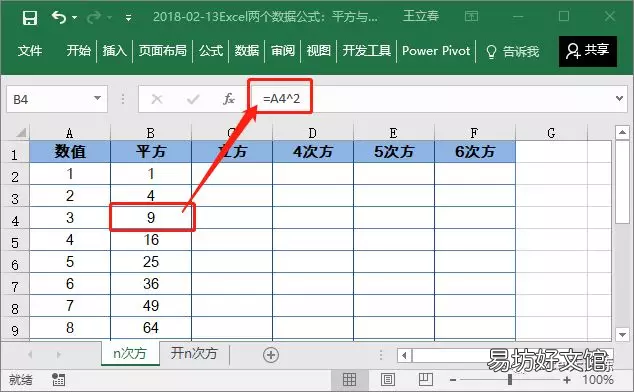Click the macro recording status icon

pyautogui.click(x=58, y=379)
